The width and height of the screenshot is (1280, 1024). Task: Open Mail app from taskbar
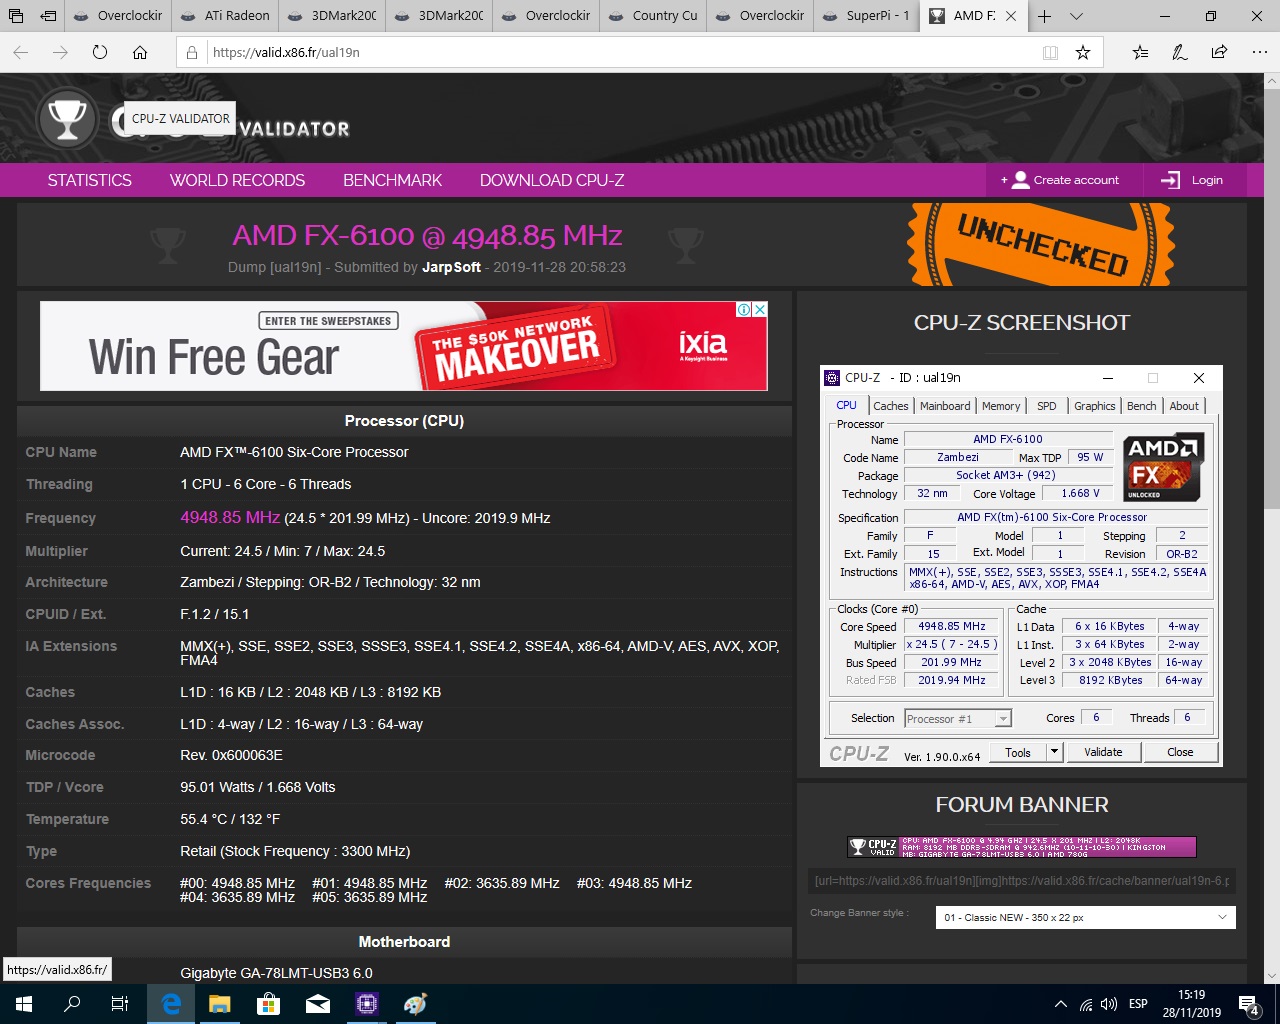(x=318, y=1004)
